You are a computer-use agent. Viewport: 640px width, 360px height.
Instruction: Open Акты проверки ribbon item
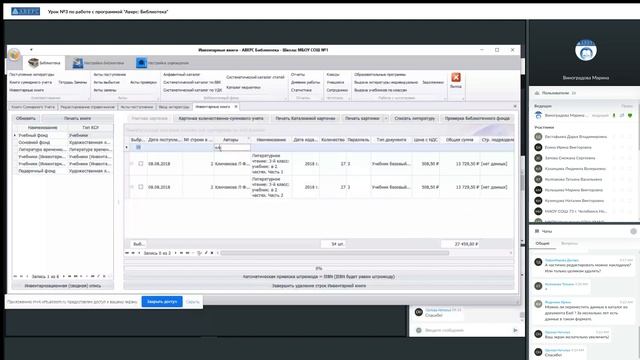point(143,82)
